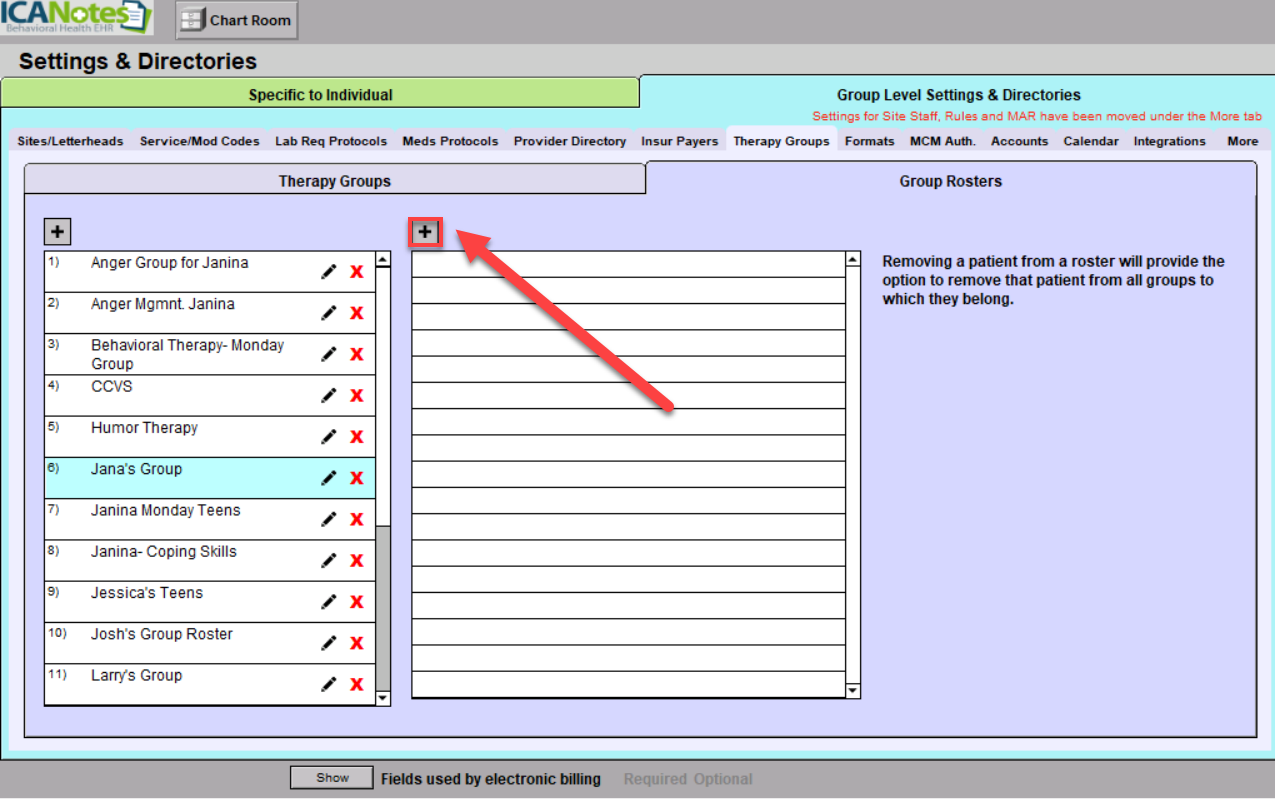The image size is (1275, 799).
Task: Edit Anger Group for Janina pencil icon
Action: (x=328, y=272)
